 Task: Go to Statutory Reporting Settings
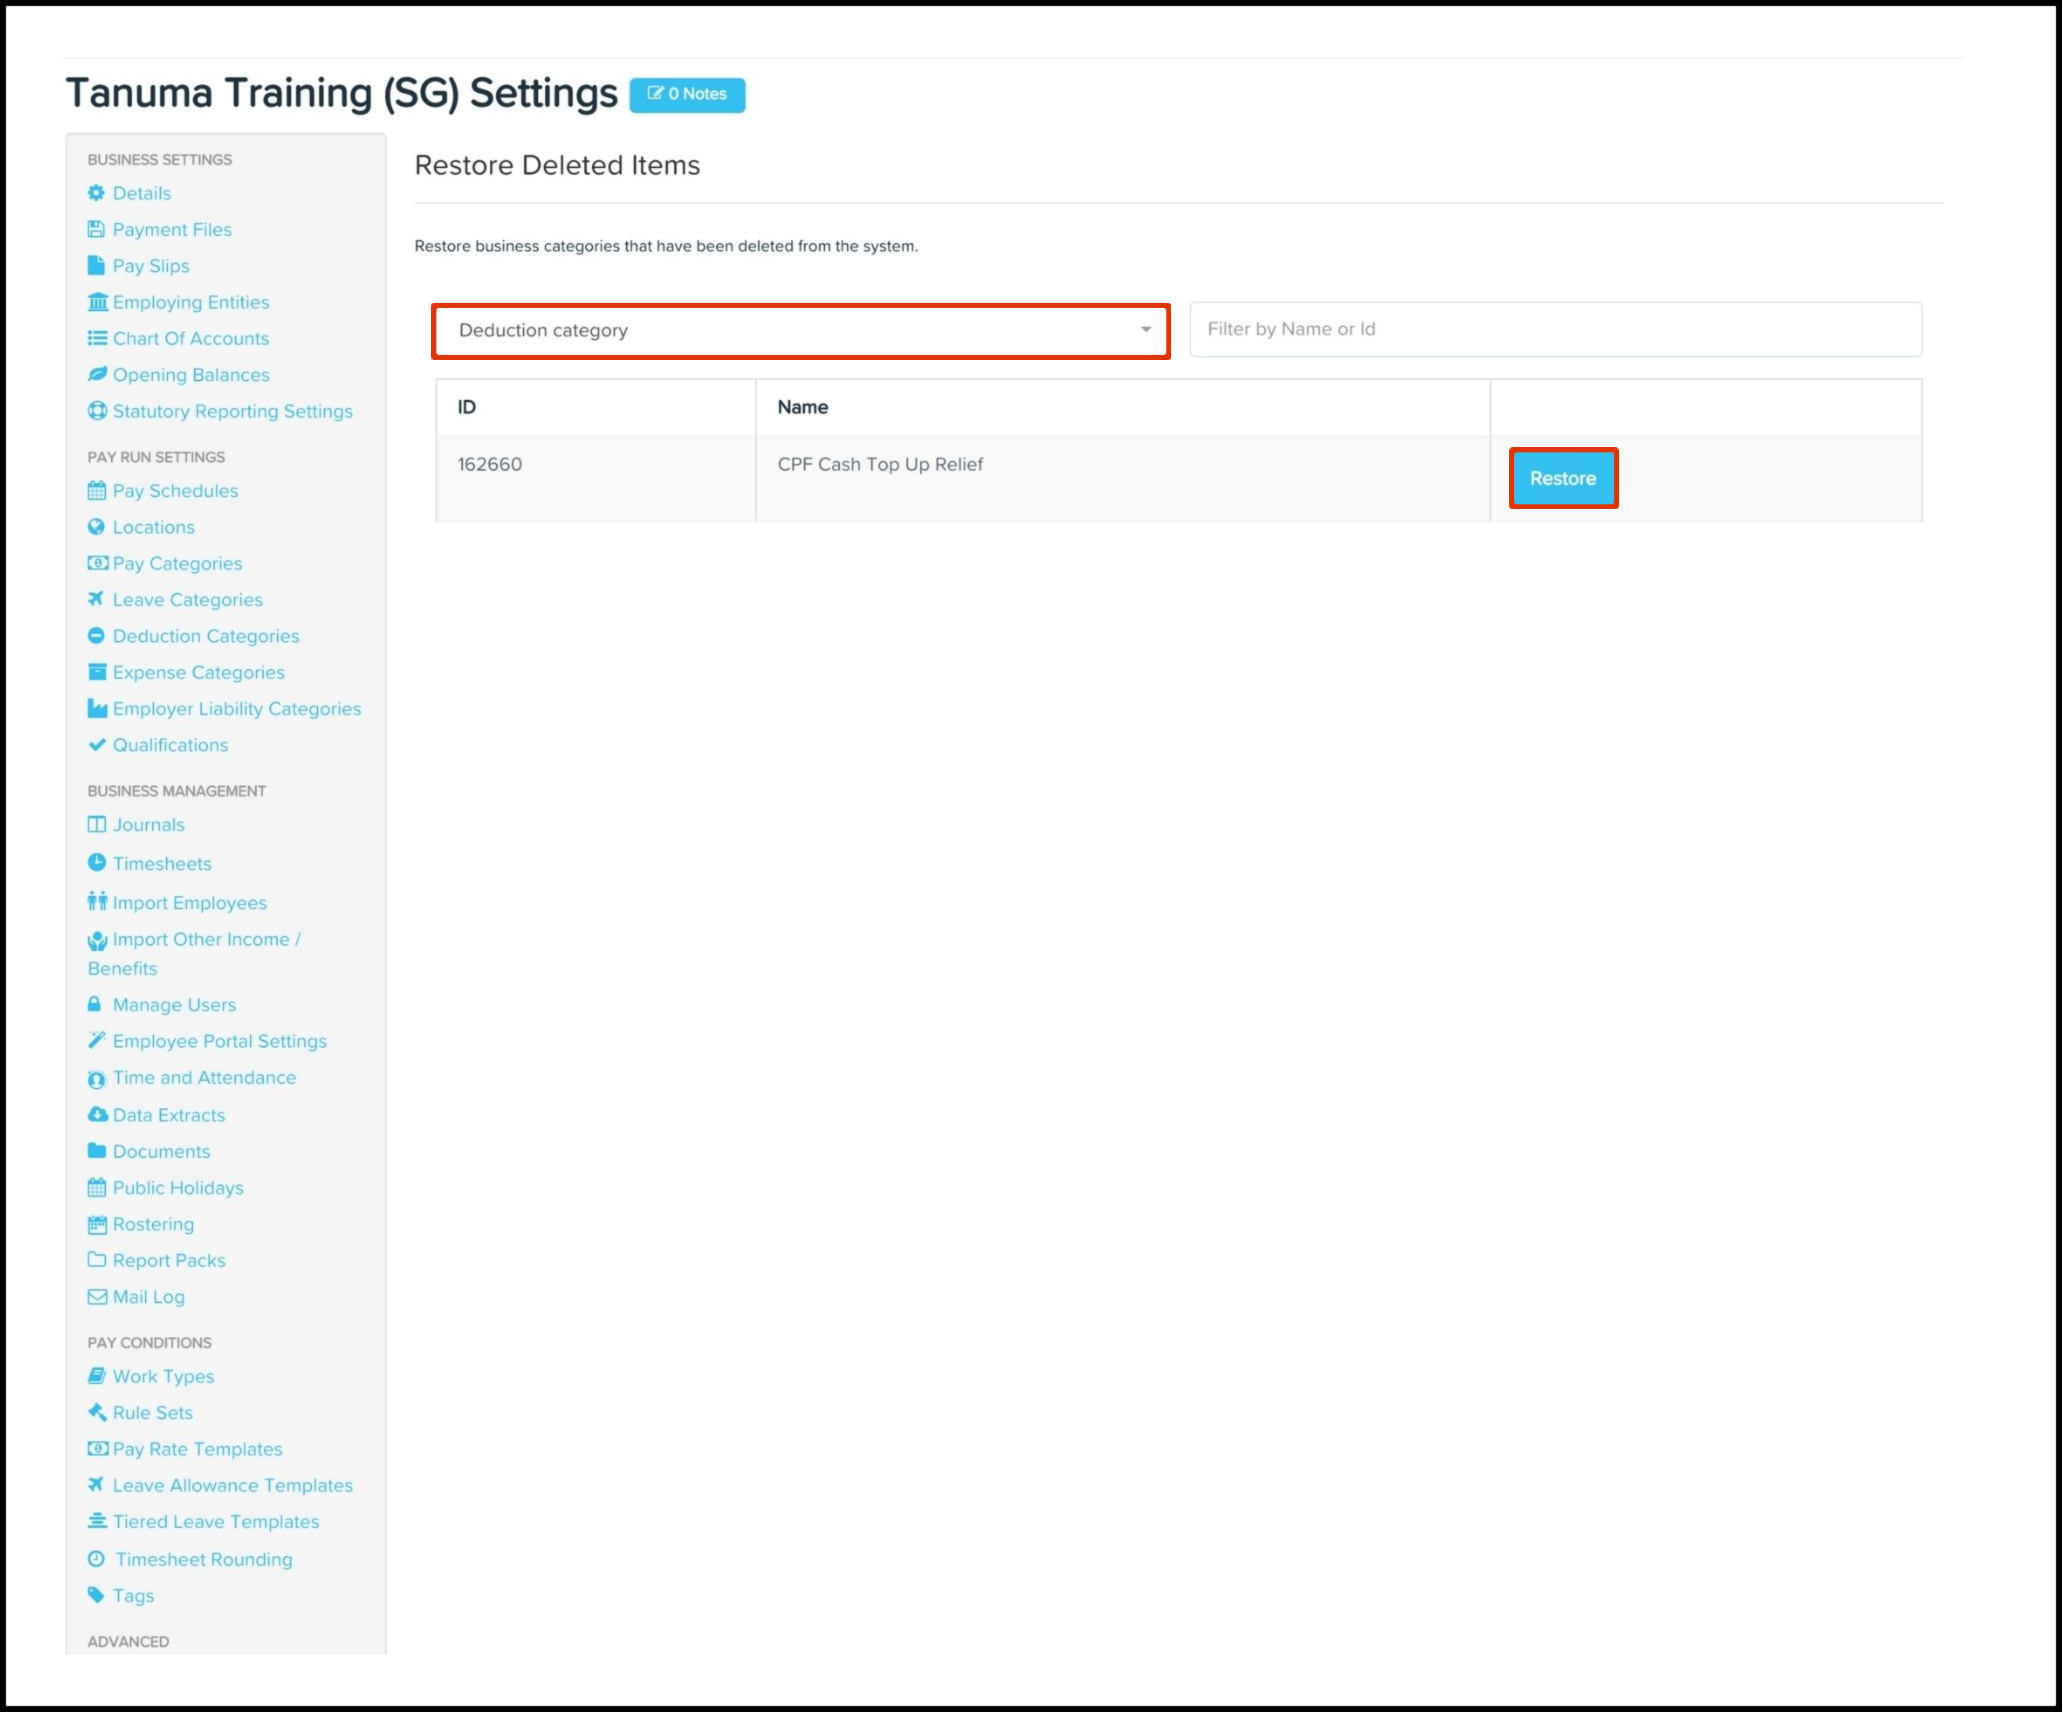pyautogui.click(x=232, y=411)
